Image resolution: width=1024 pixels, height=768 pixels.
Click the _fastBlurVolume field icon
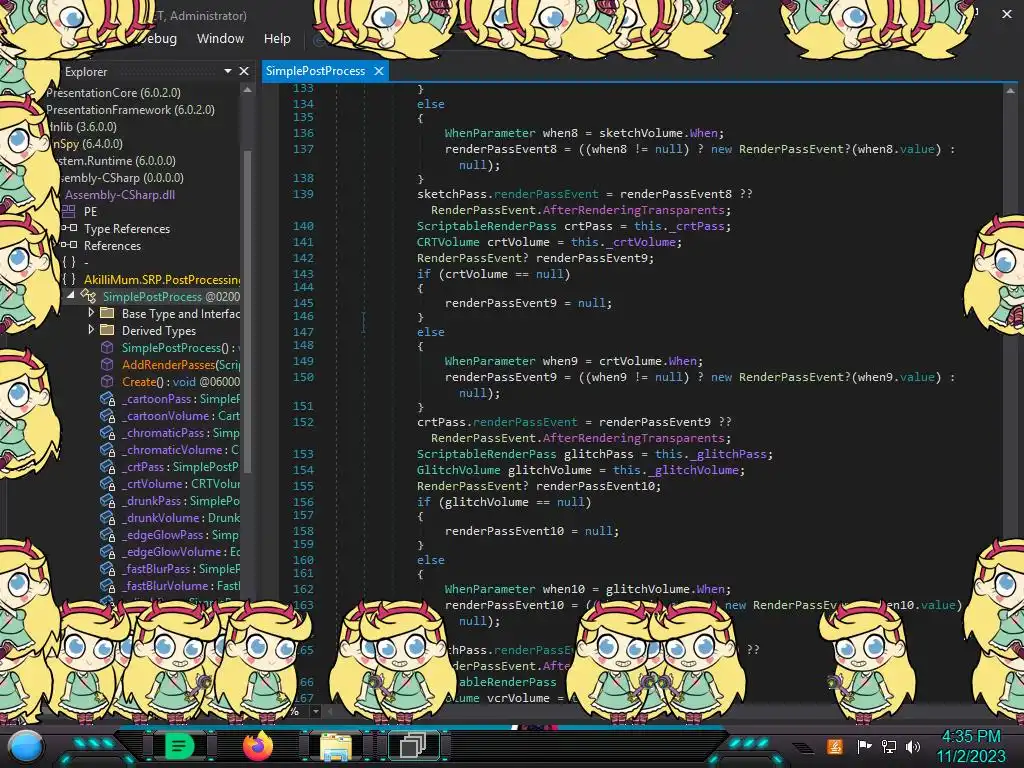pyautogui.click(x=107, y=585)
